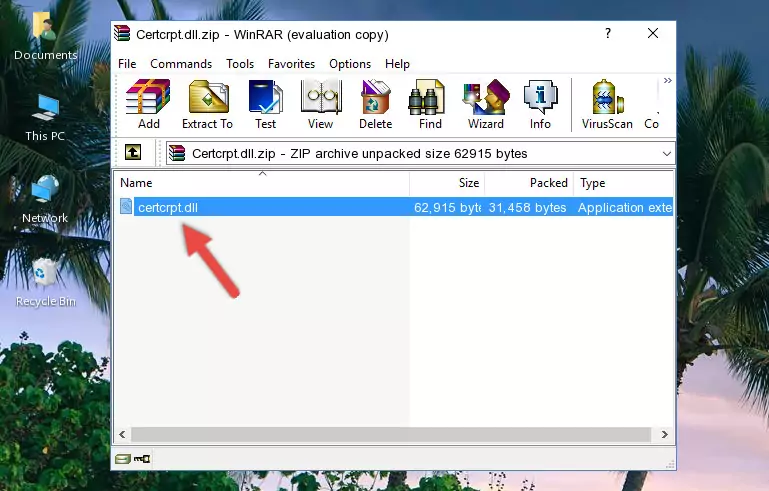This screenshot has height=491, width=769.
Task: Click the Application extension type cell
Action: (624, 207)
